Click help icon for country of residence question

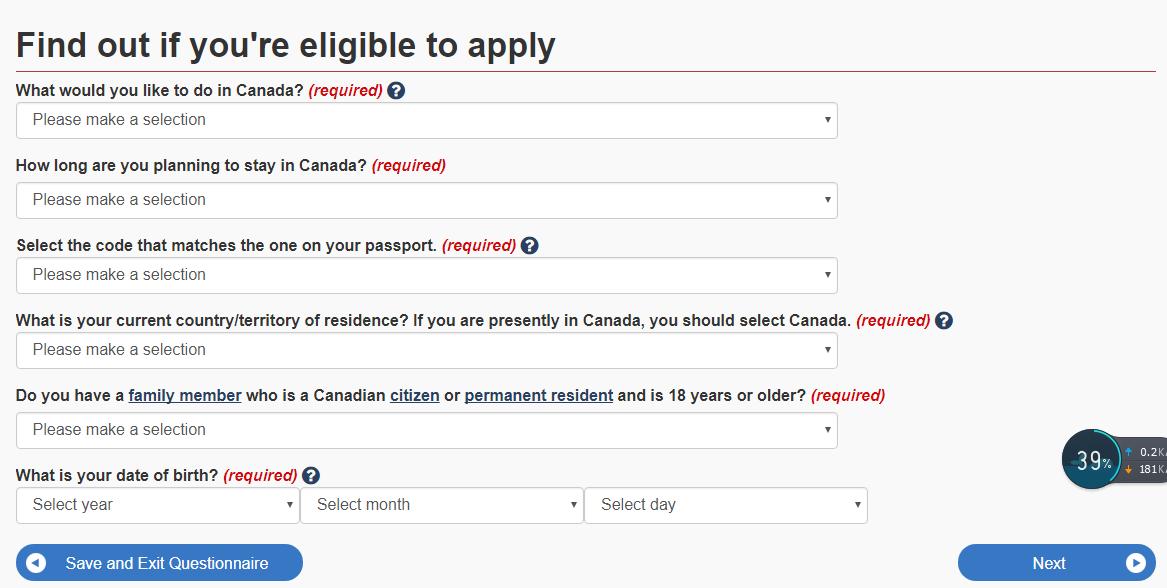[x=944, y=321]
